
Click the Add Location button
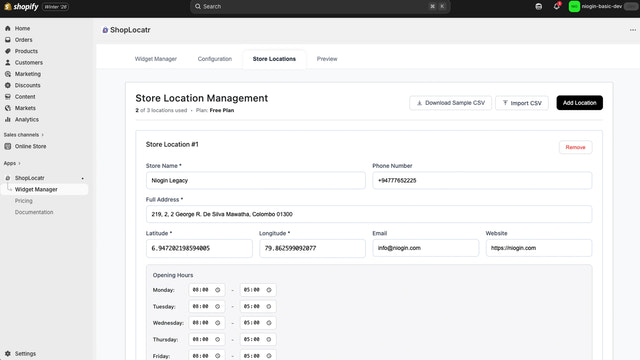[x=580, y=103]
